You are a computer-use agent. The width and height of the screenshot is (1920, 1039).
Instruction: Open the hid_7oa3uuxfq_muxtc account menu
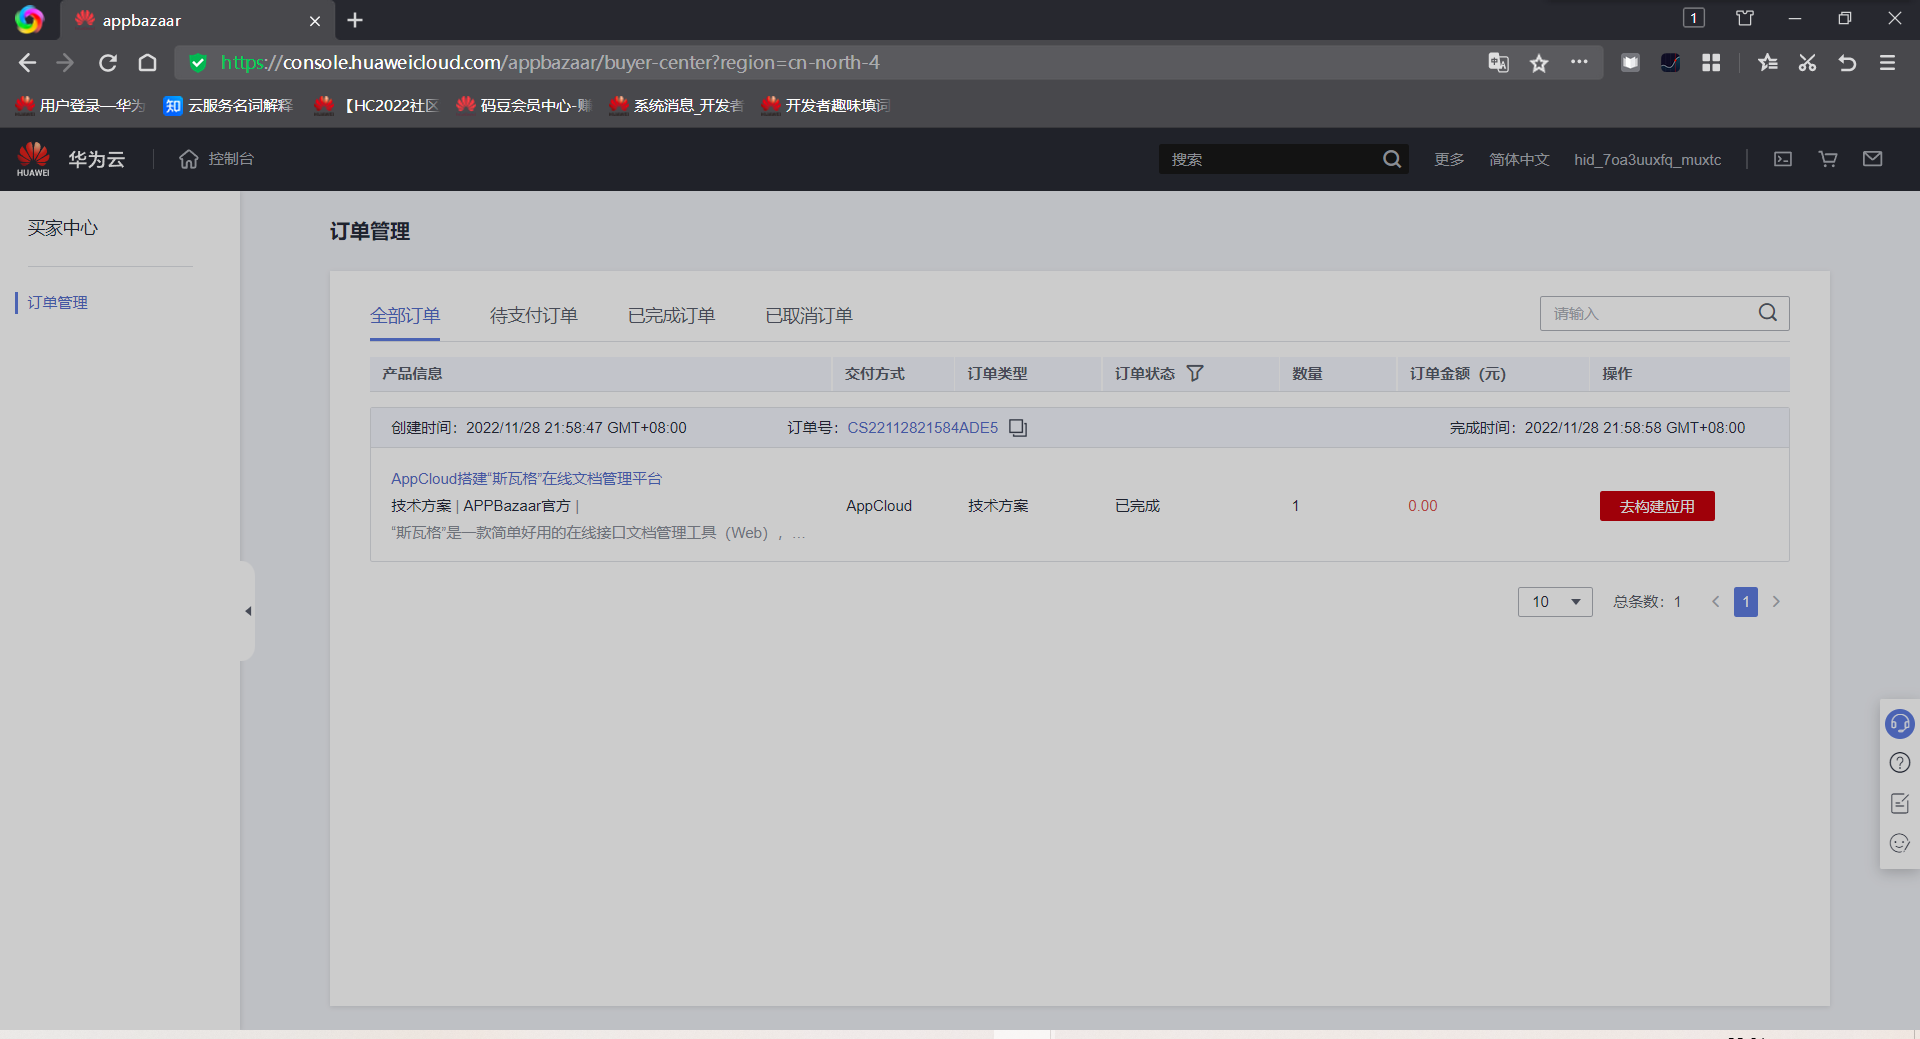pyautogui.click(x=1648, y=159)
